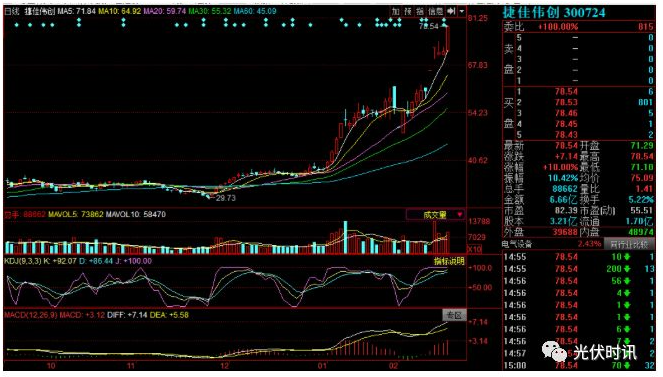663x377 pixels.
Task: Open the 信息 info toolbar button
Action: point(435,11)
